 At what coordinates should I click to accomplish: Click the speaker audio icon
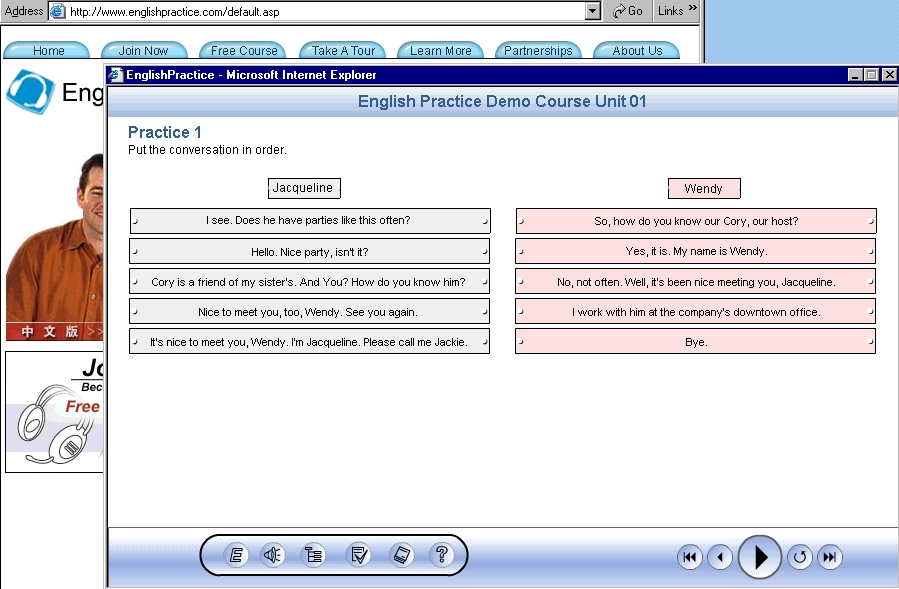coord(273,555)
